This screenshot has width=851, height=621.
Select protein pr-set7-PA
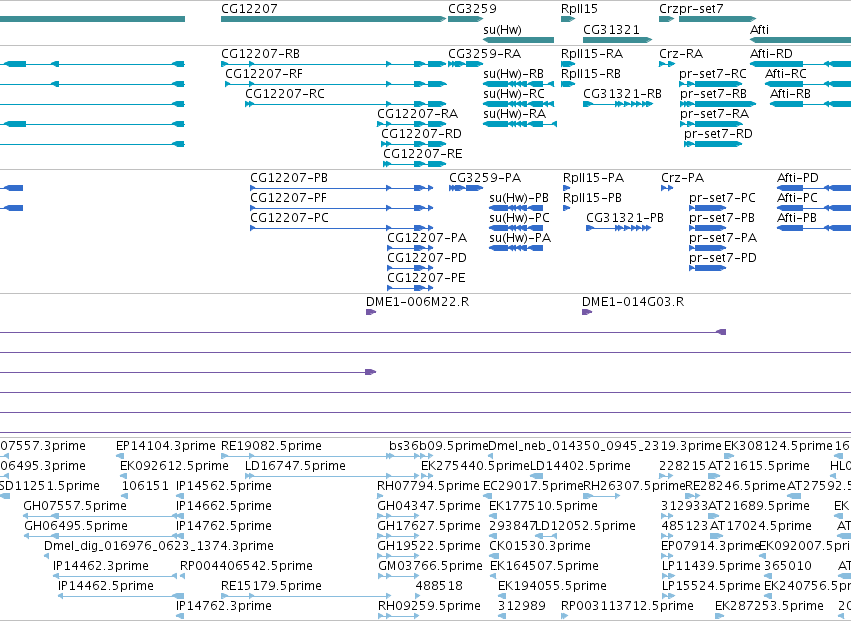pos(708,249)
